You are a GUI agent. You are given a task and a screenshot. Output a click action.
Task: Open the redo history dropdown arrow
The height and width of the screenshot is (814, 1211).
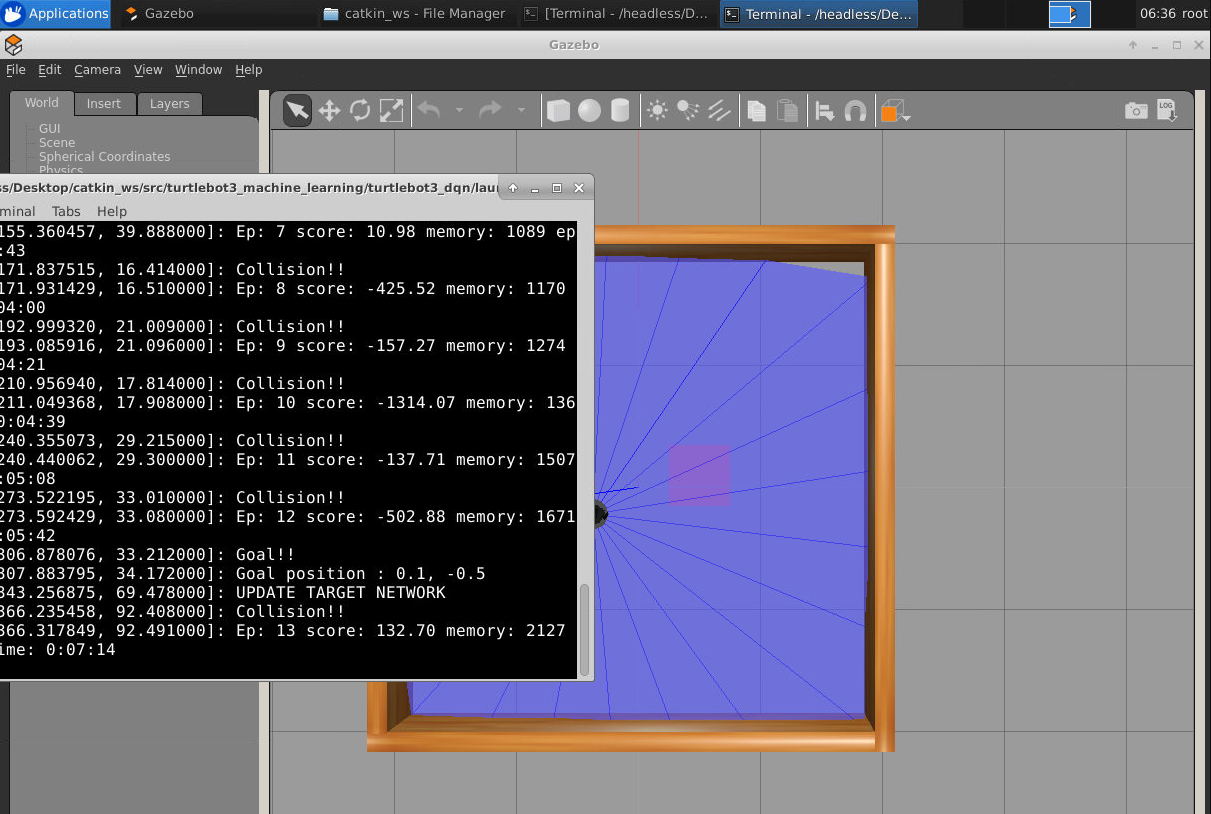(521, 111)
